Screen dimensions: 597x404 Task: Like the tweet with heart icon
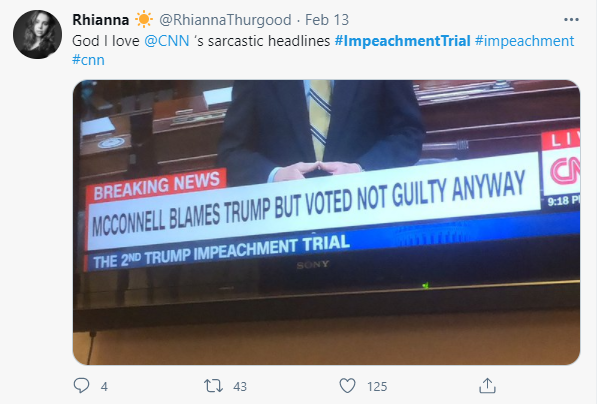(347, 386)
